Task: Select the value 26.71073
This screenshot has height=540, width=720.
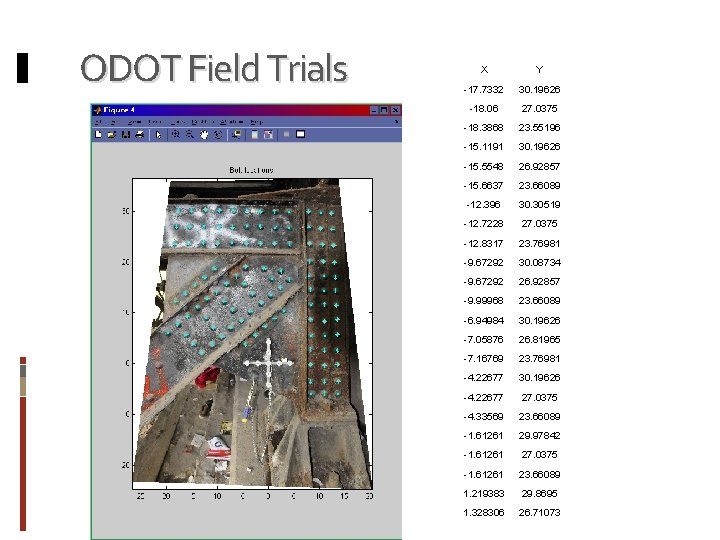Action: tap(539, 513)
